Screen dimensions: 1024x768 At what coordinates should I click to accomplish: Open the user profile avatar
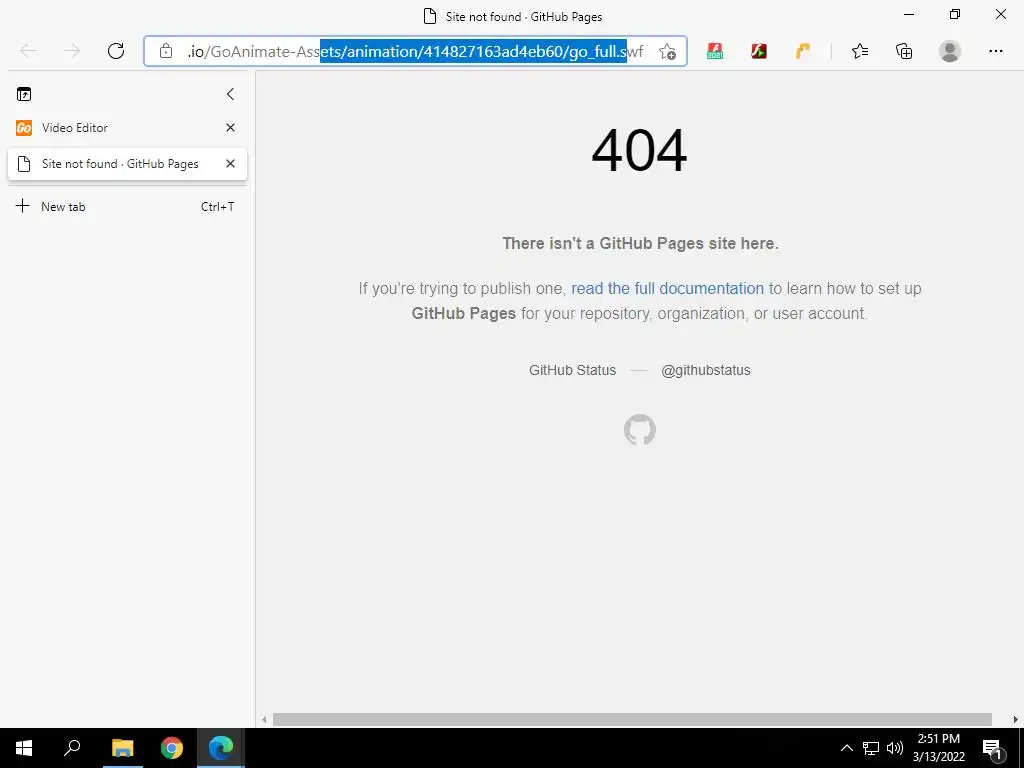950,51
